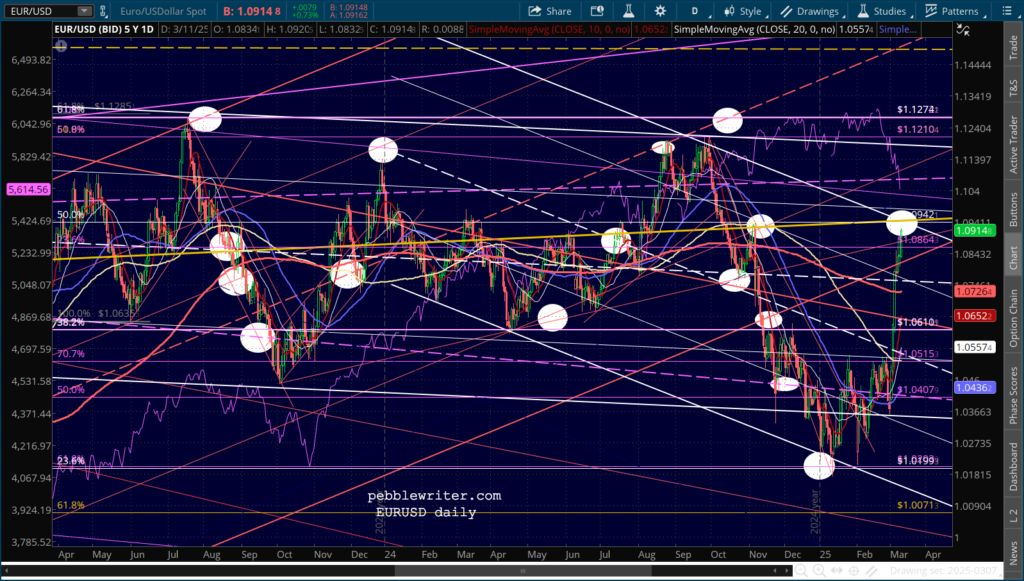Open the Phase Scores side tab

coord(1013,396)
